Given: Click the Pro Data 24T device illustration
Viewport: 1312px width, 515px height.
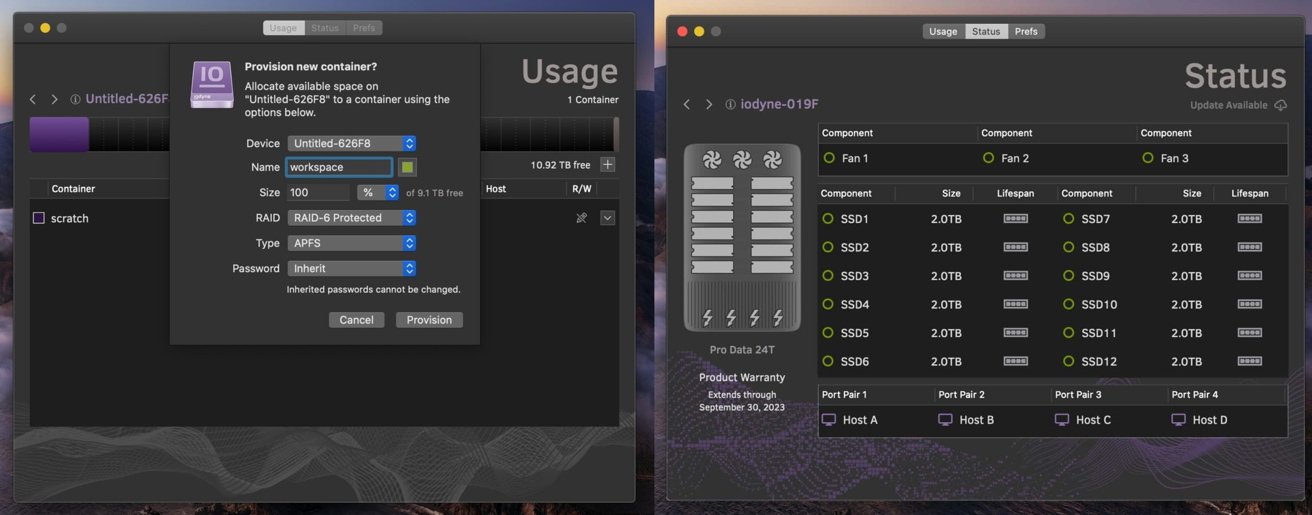Looking at the screenshot, I should pyautogui.click(x=742, y=238).
